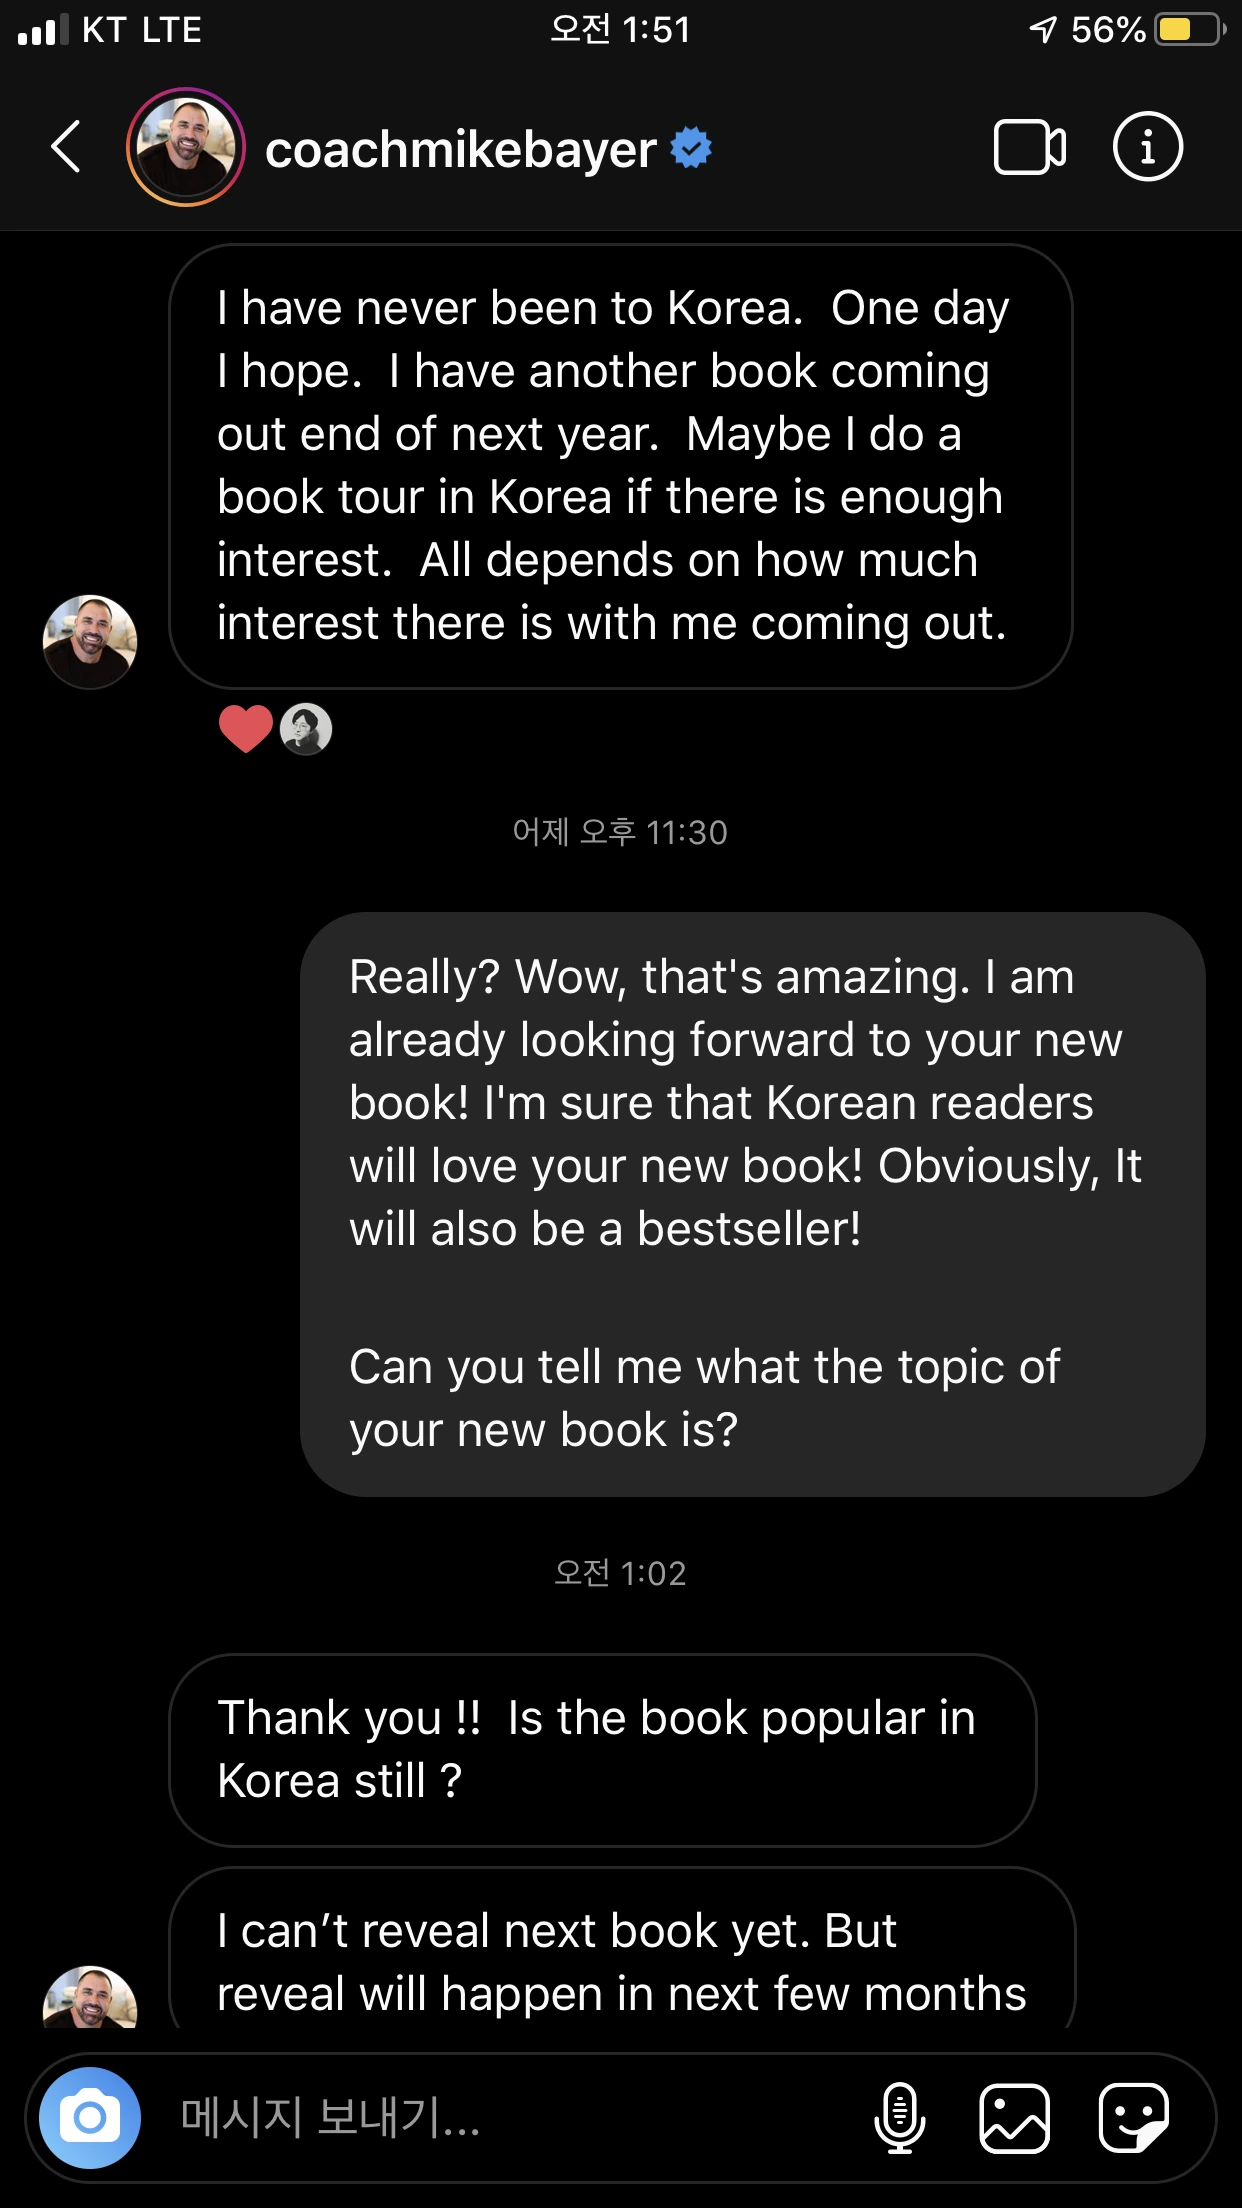Select the 'Really? Wow, that's amazing' message
Screen dimensions: 1242x2208
tap(753, 1204)
